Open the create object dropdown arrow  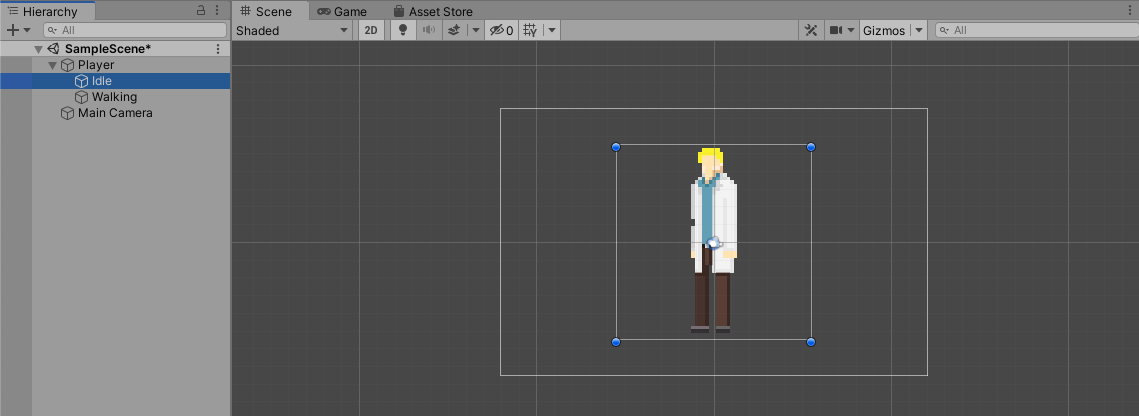pyautogui.click(x=28, y=30)
